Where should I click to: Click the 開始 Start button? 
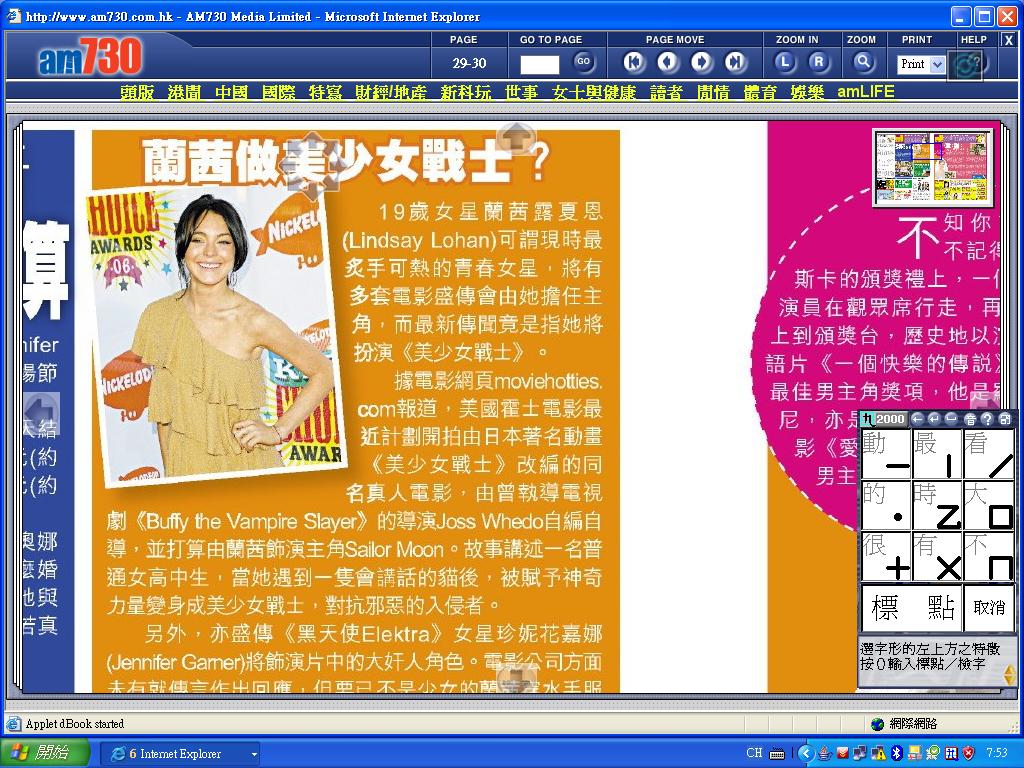pyautogui.click(x=44, y=753)
